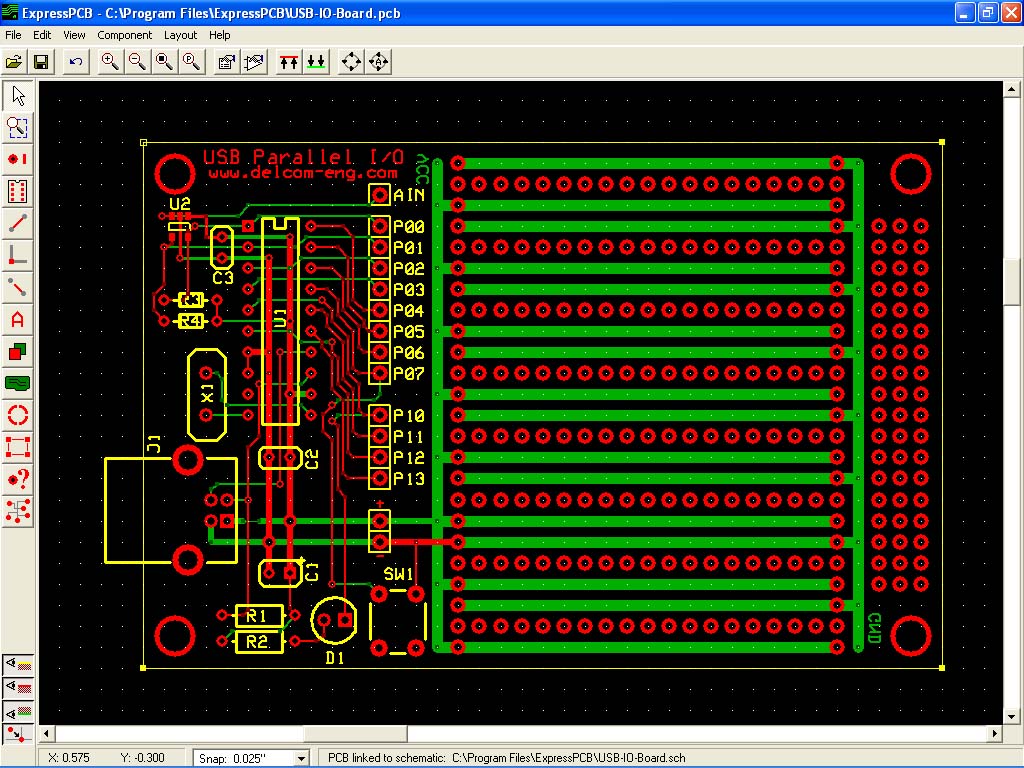Select the filled plane tool
1024x768 pixels.
[x=17, y=383]
